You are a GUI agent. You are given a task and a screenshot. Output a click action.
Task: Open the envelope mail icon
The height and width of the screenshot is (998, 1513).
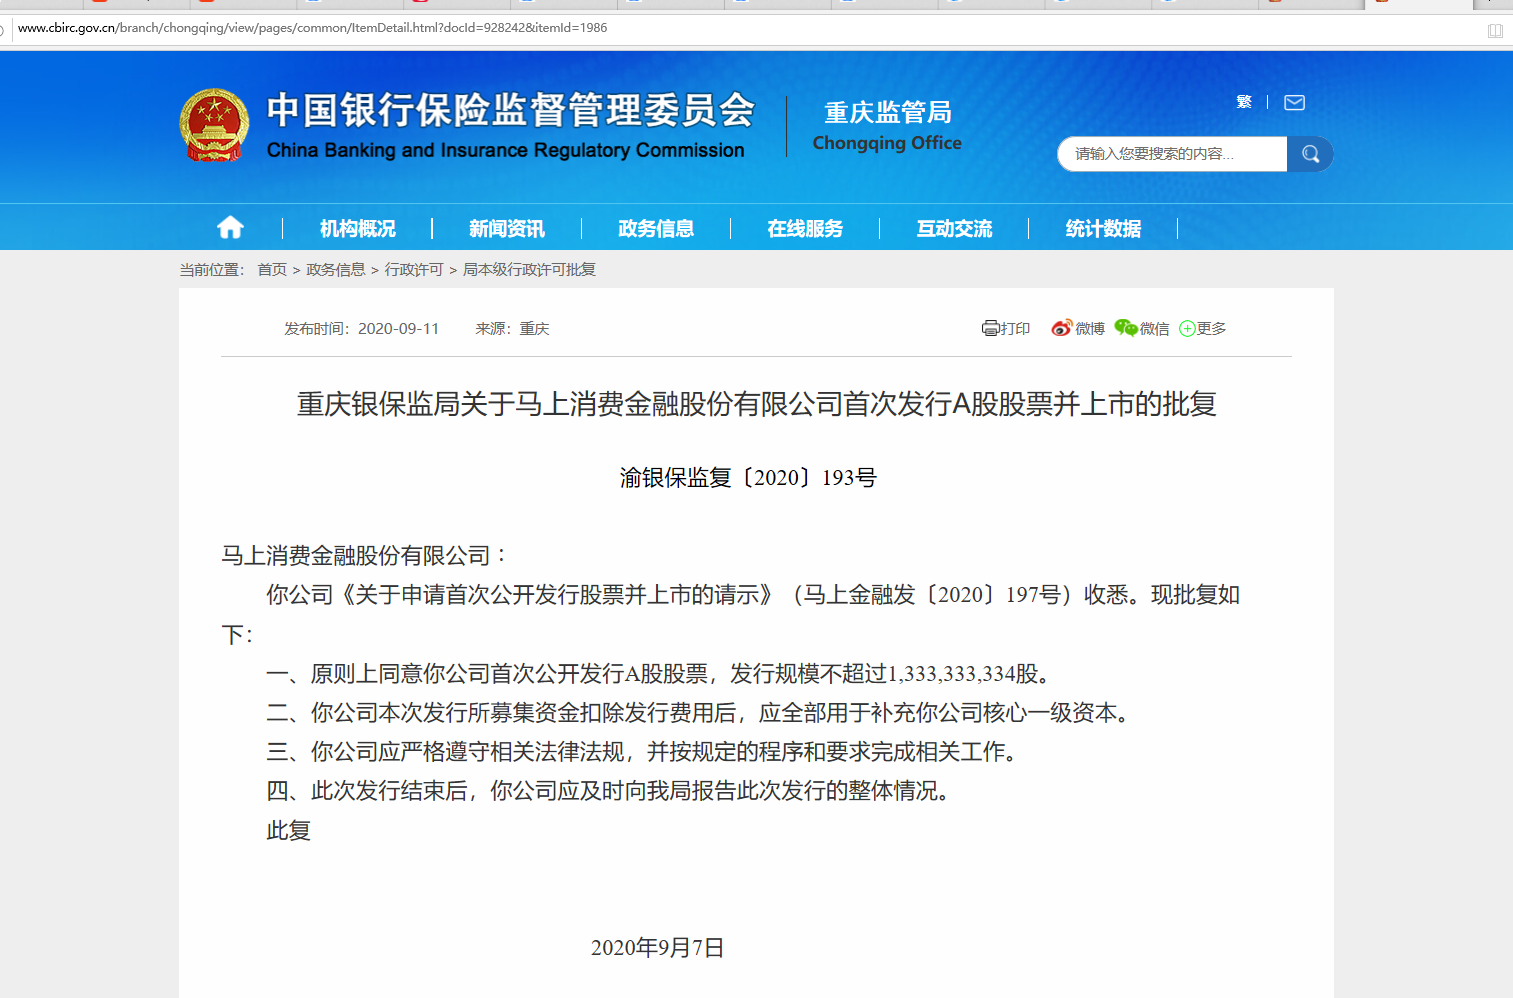[x=1294, y=102]
